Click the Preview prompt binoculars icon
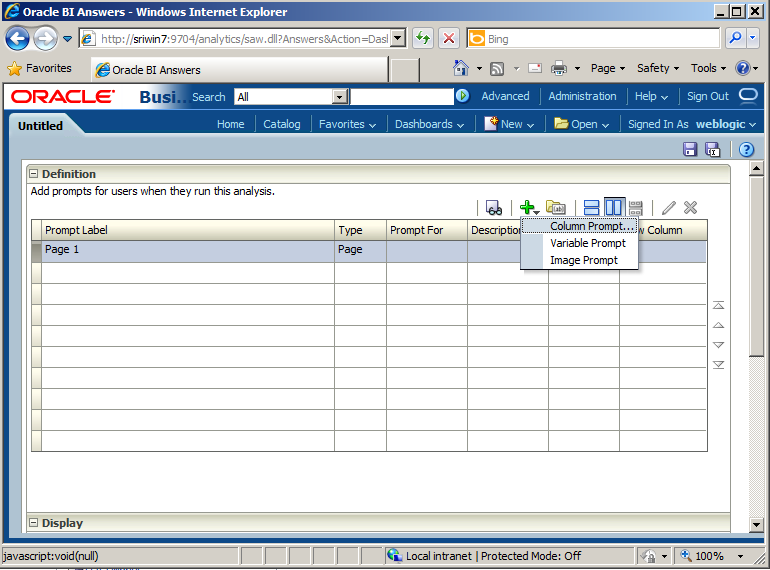This screenshot has height=570, width=770. click(x=494, y=208)
